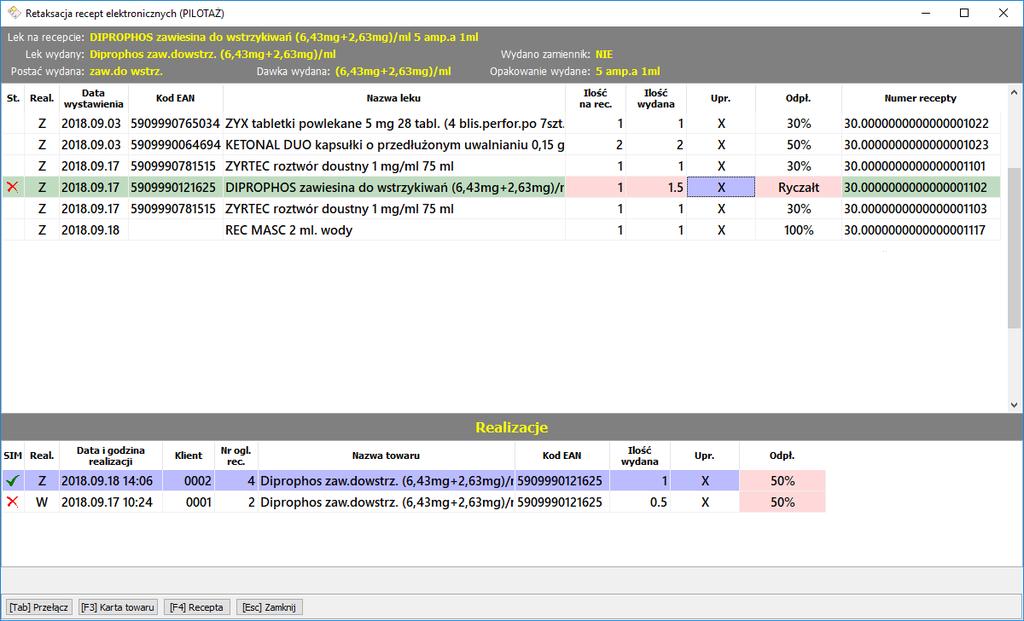The image size is (1024, 621).
Task: Click the Upr. column header in the top table
Action: click(720, 99)
